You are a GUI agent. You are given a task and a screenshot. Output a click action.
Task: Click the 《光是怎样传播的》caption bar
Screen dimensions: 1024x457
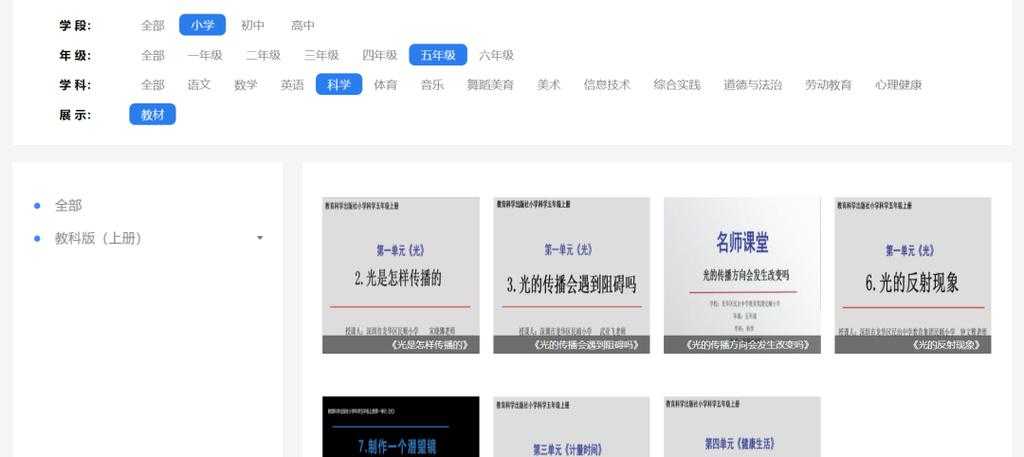[400, 345]
